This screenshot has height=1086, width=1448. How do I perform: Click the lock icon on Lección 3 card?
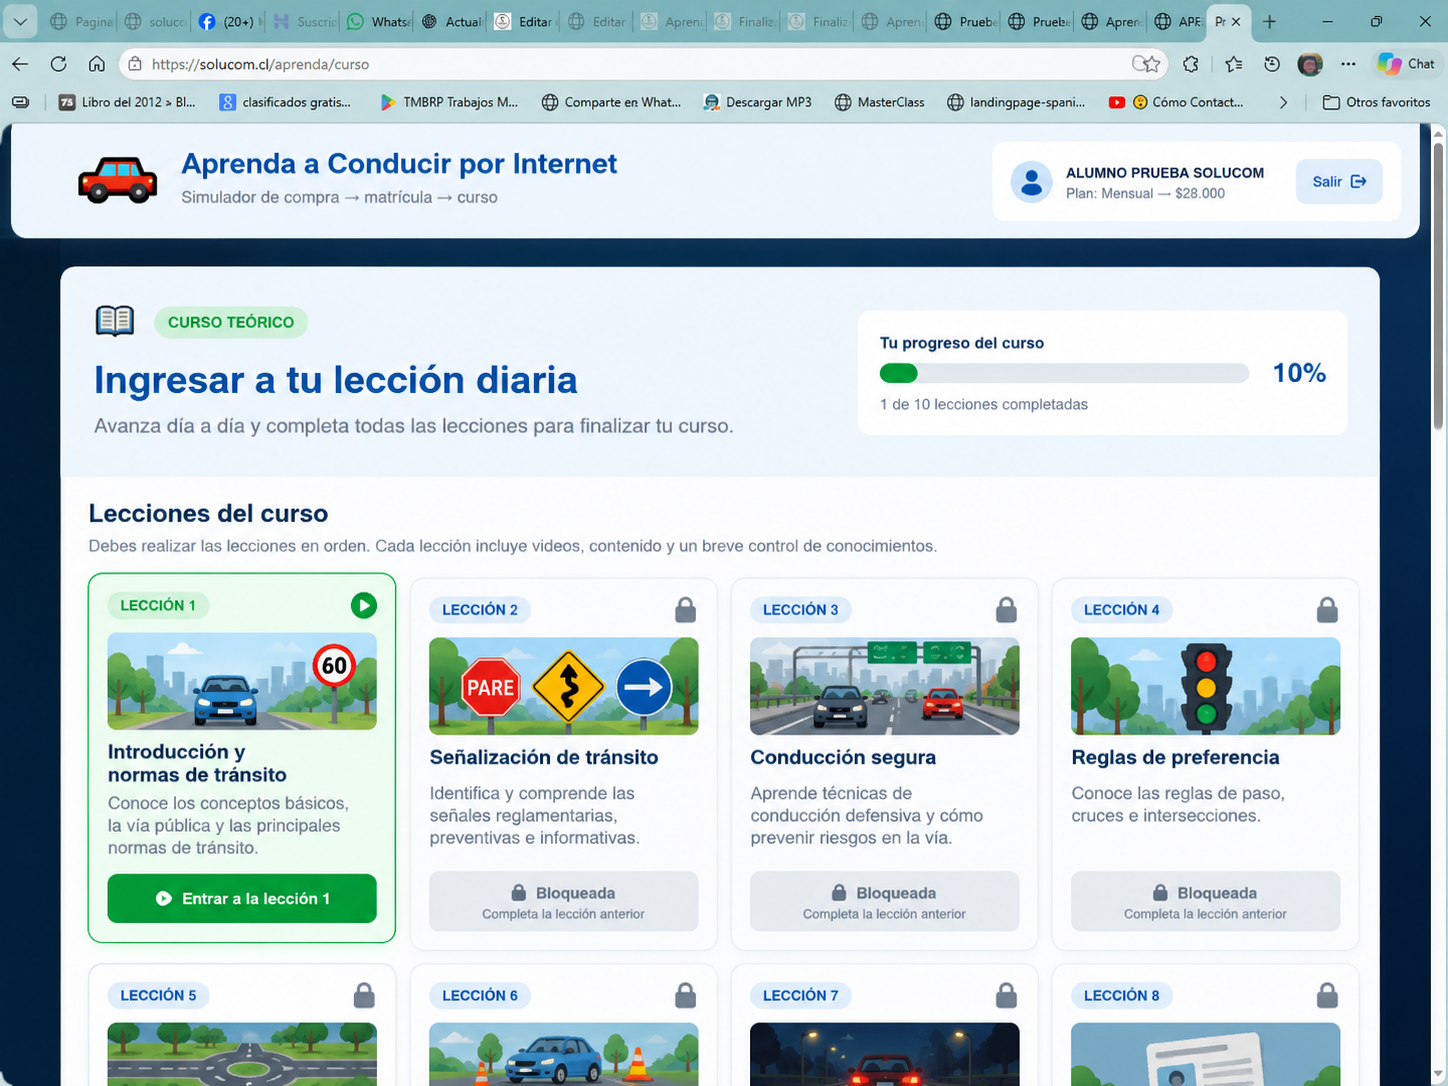[x=1006, y=609]
